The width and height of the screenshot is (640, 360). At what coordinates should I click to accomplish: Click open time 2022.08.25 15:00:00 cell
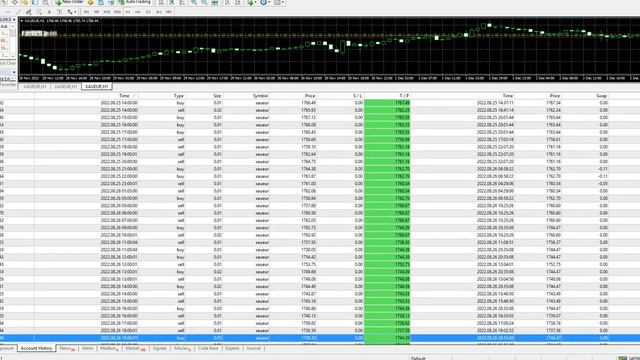click(x=119, y=118)
